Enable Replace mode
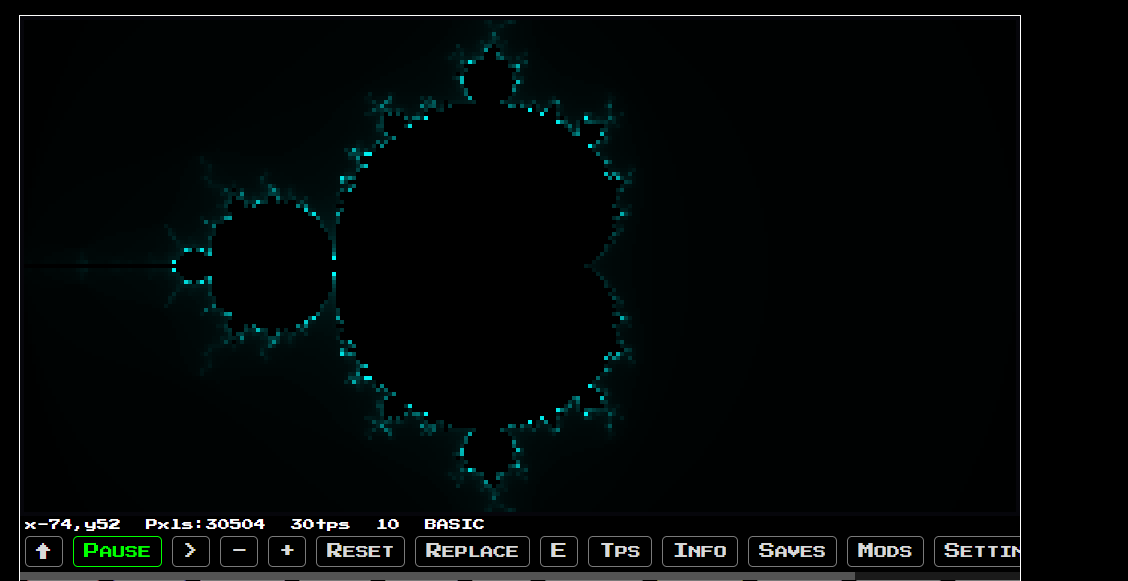Screen dimensions: 1128x581 tap(472, 551)
